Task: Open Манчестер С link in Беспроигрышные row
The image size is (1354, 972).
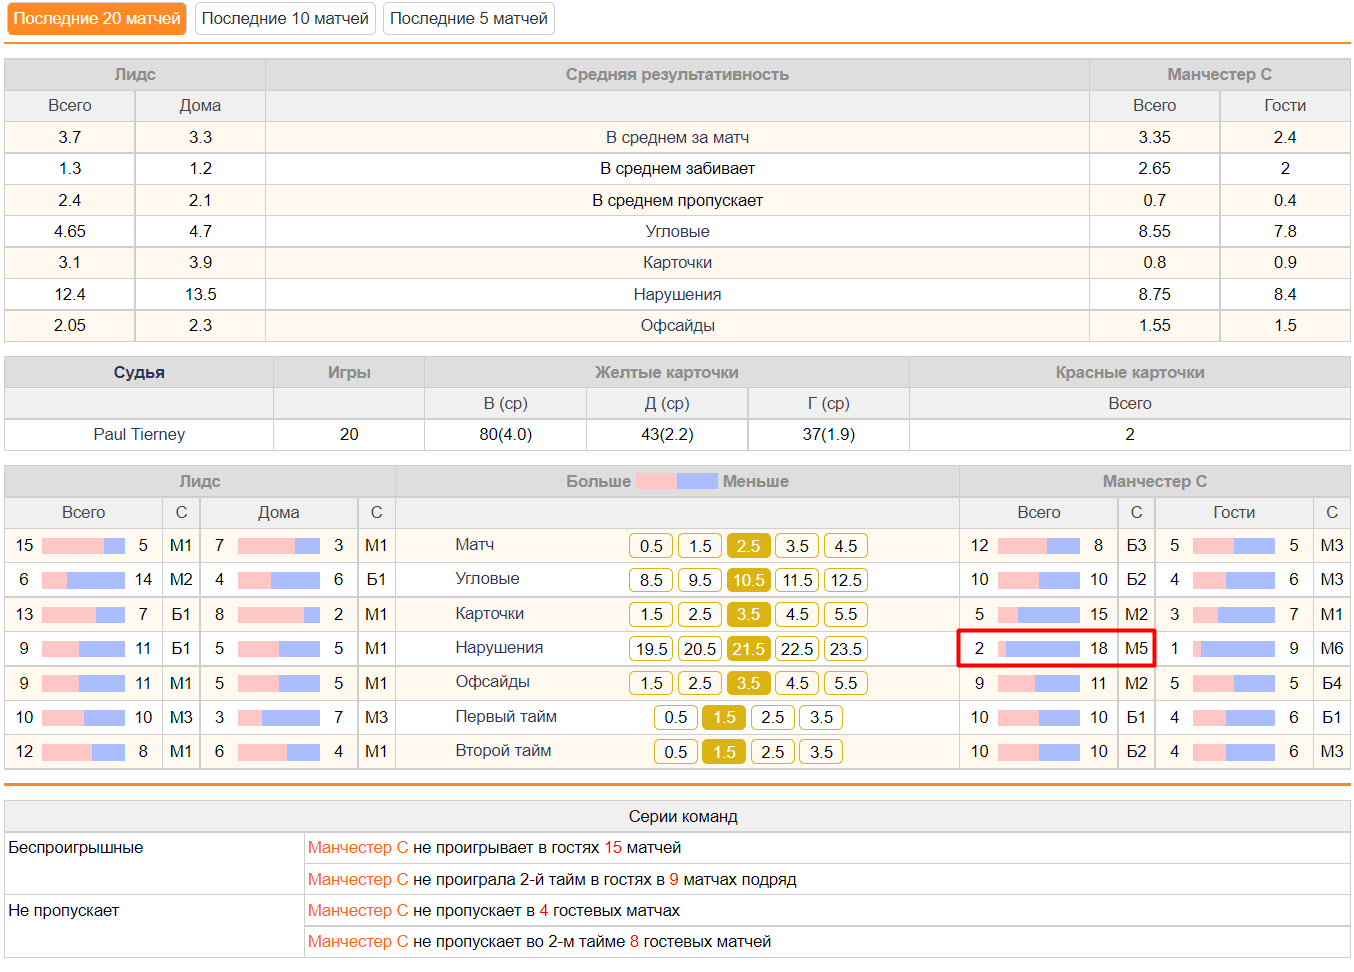Action: [358, 848]
